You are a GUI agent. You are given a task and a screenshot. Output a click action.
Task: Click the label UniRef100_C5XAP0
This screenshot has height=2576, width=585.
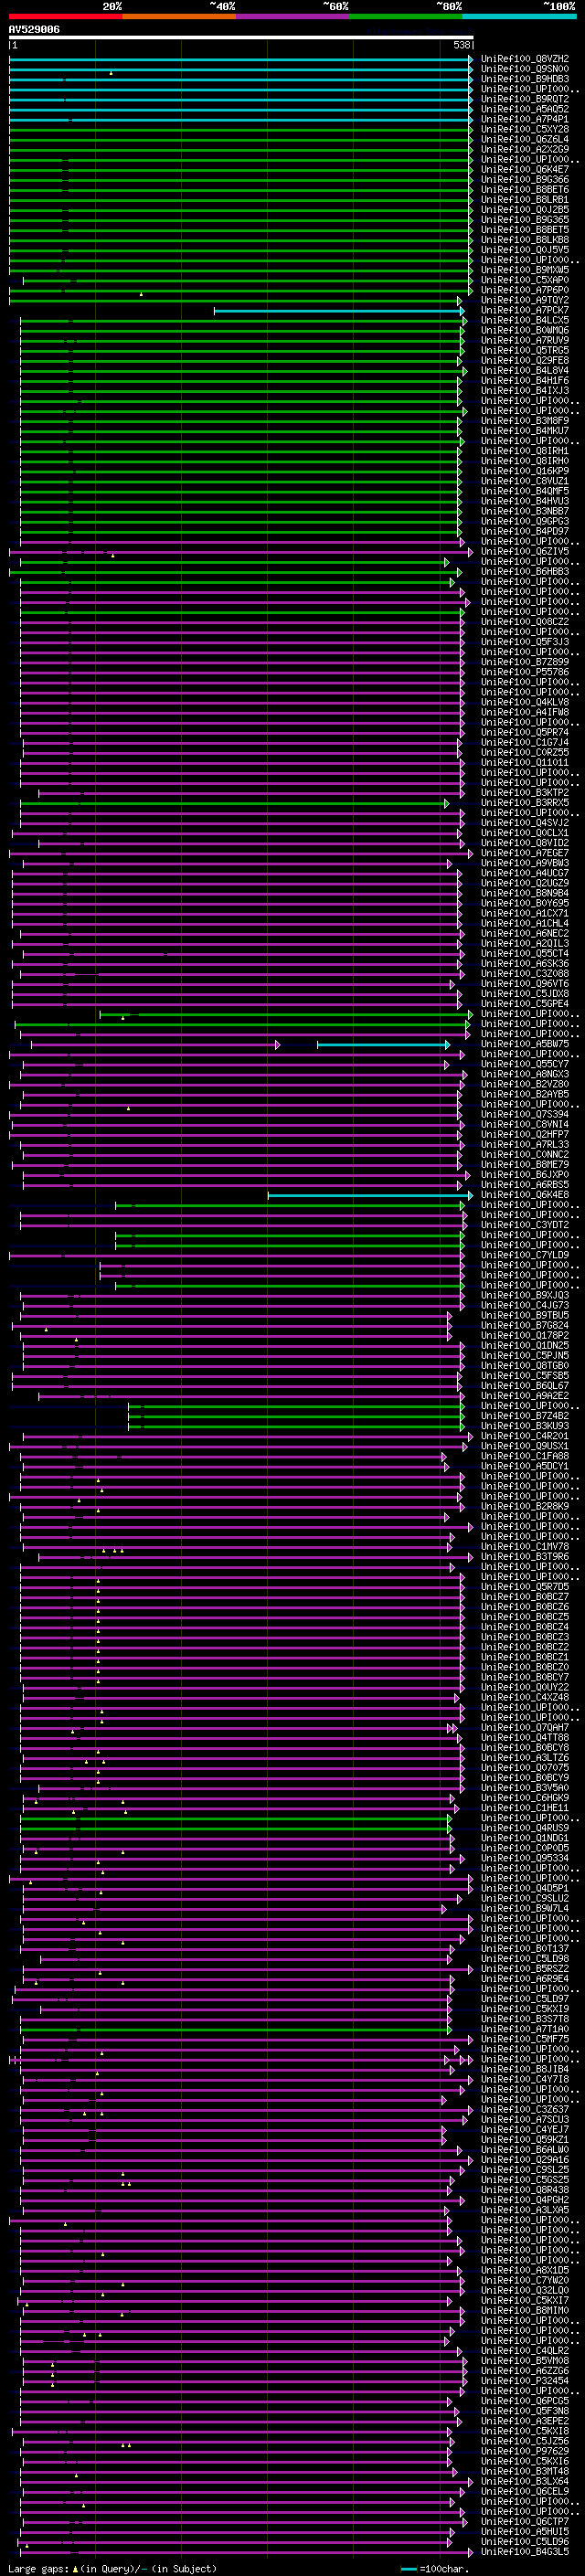point(525,280)
